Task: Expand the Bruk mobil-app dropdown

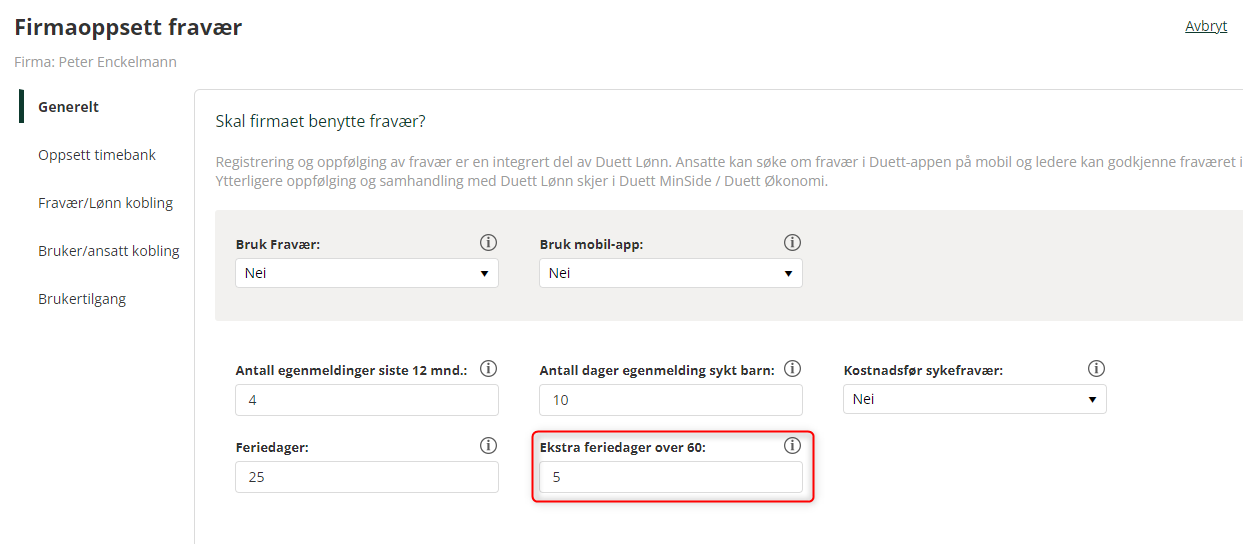Action: (671, 273)
